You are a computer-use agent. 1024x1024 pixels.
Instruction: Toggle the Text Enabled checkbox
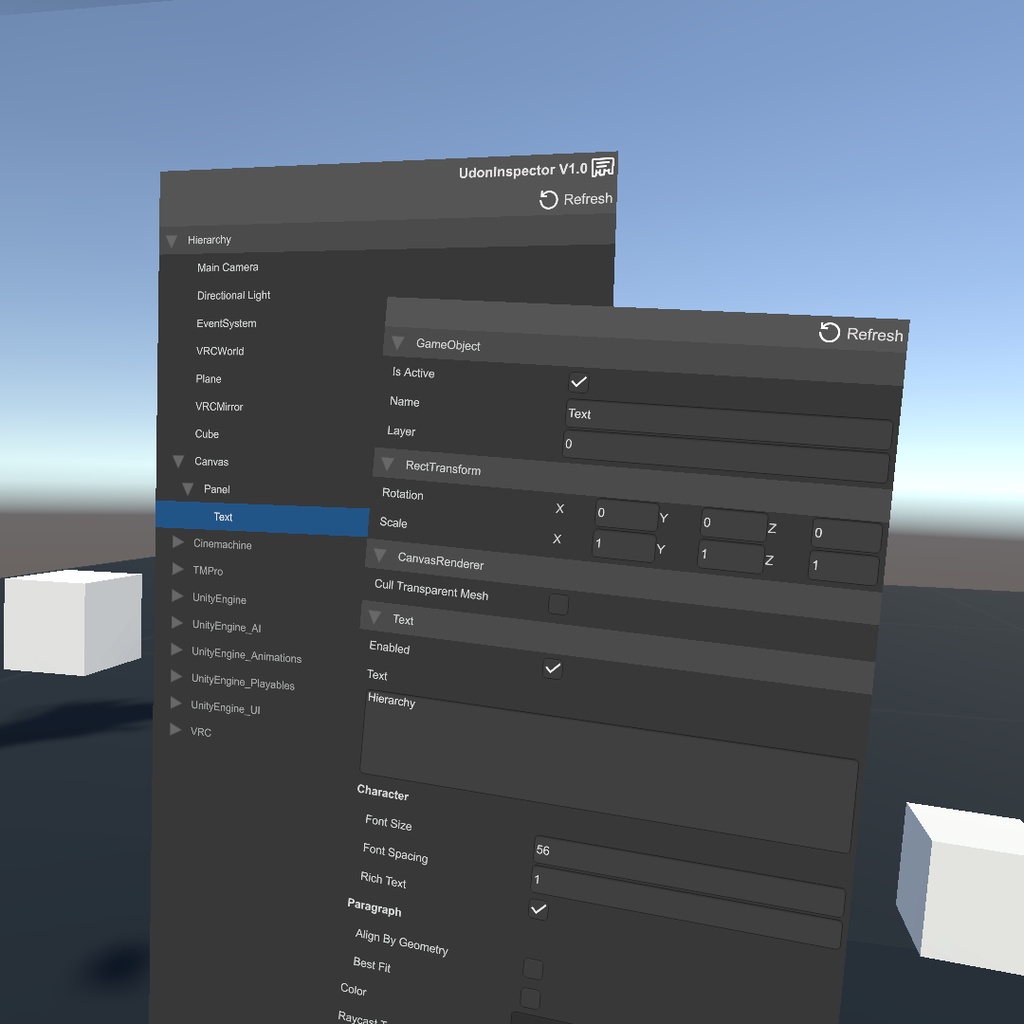552,668
